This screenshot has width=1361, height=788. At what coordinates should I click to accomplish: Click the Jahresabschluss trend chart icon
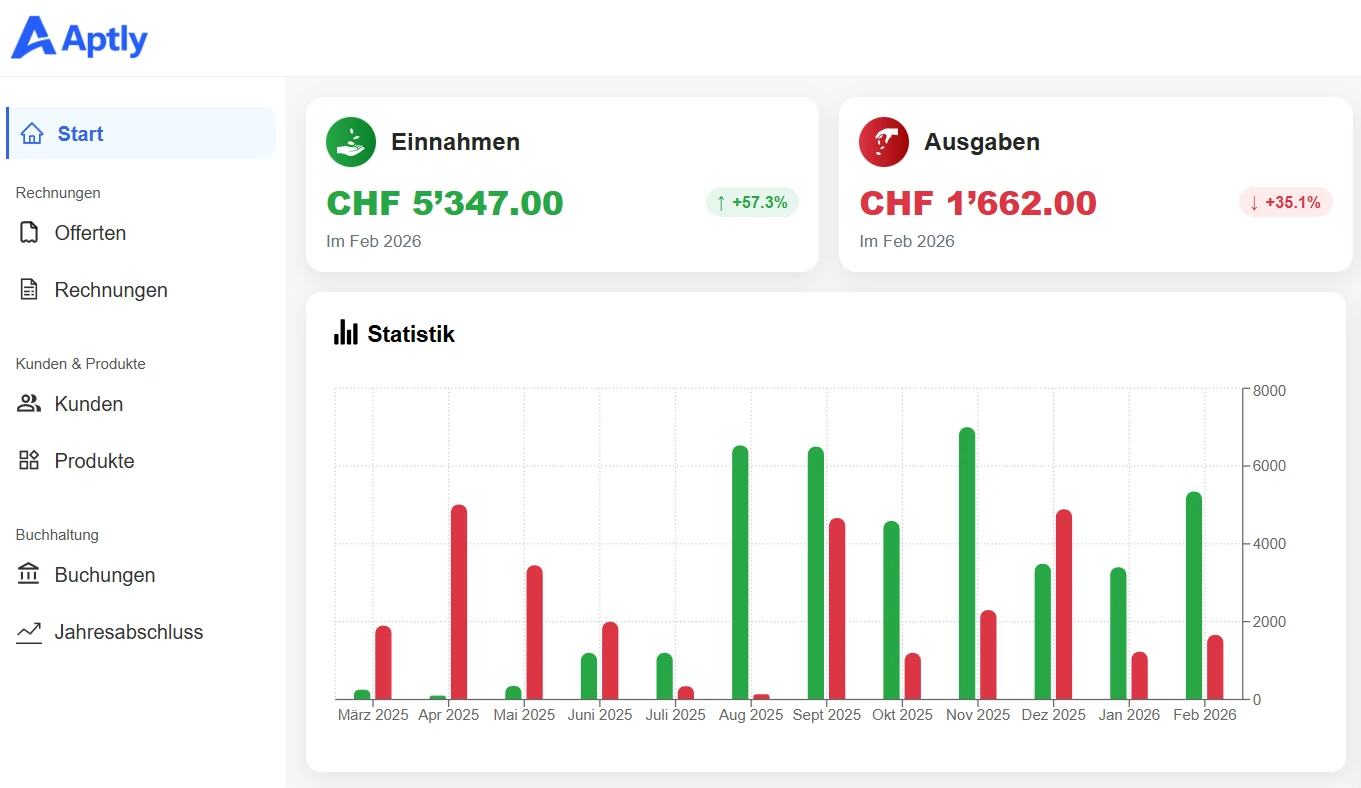[29, 632]
